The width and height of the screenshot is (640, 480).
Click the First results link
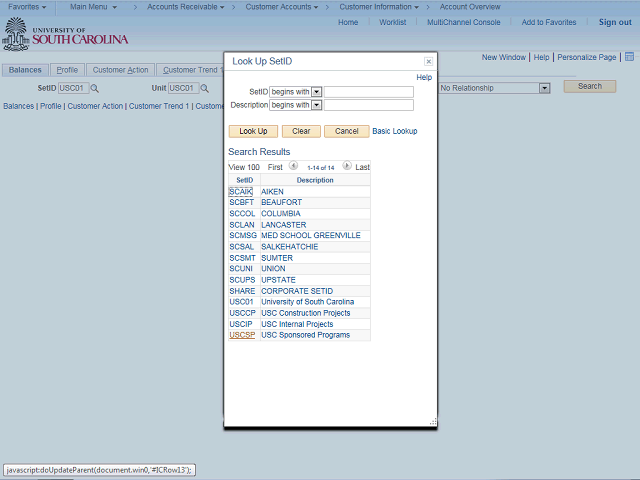(x=275, y=167)
